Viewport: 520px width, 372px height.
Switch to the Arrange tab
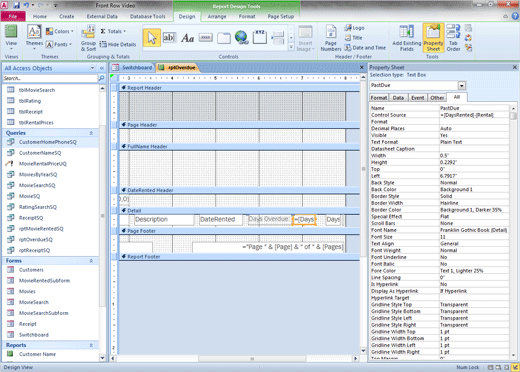[217, 16]
